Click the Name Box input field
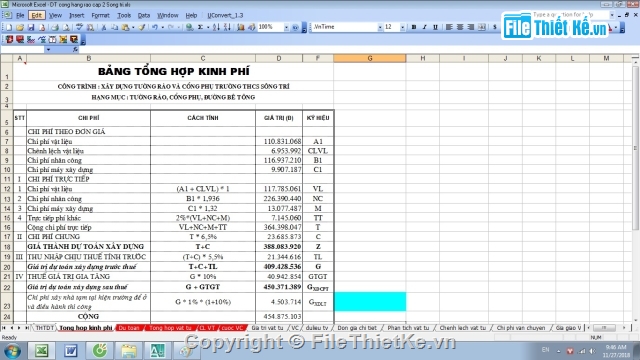Image resolution: width=640 pixels, height=360 pixels. coord(22,49)
